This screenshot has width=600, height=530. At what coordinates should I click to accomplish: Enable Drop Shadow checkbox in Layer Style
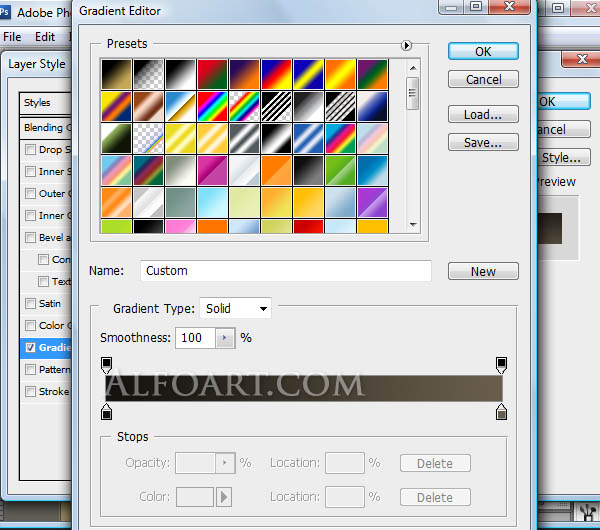pyautogui.click(x=30, y=149)
